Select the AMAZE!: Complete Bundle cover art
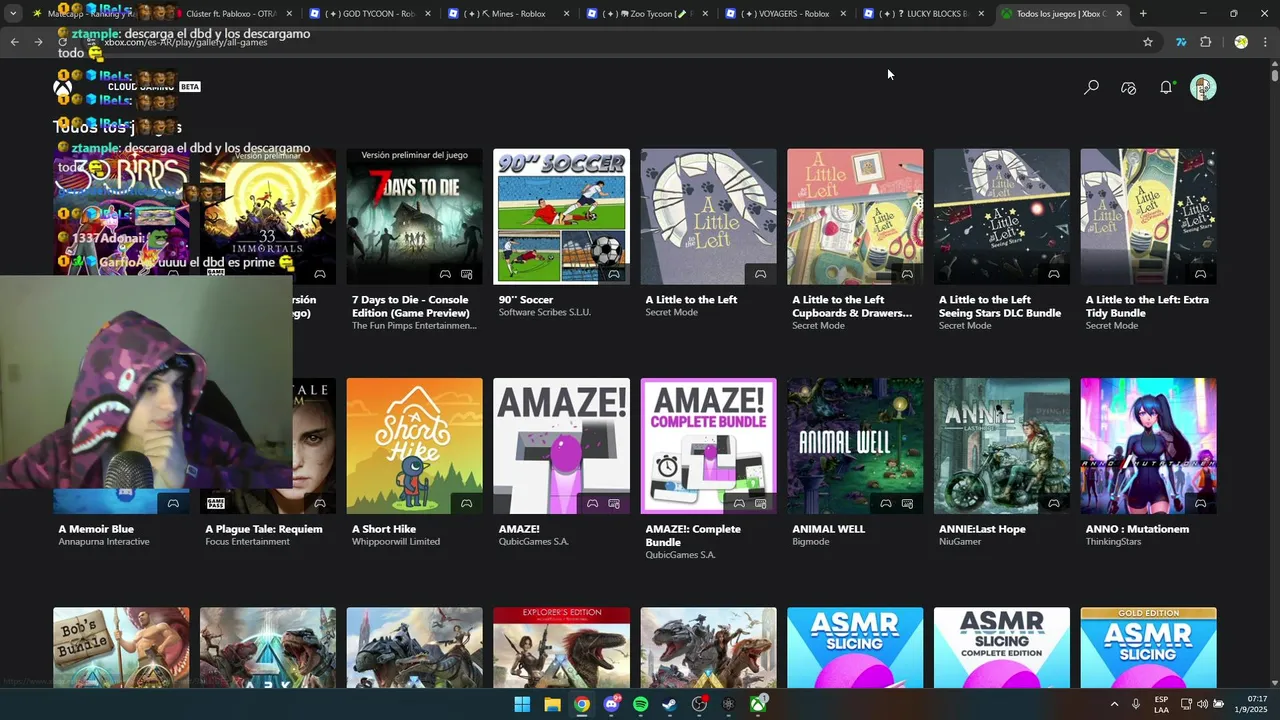The height and width of the screenshot is (720, 1280). [708, 446]
